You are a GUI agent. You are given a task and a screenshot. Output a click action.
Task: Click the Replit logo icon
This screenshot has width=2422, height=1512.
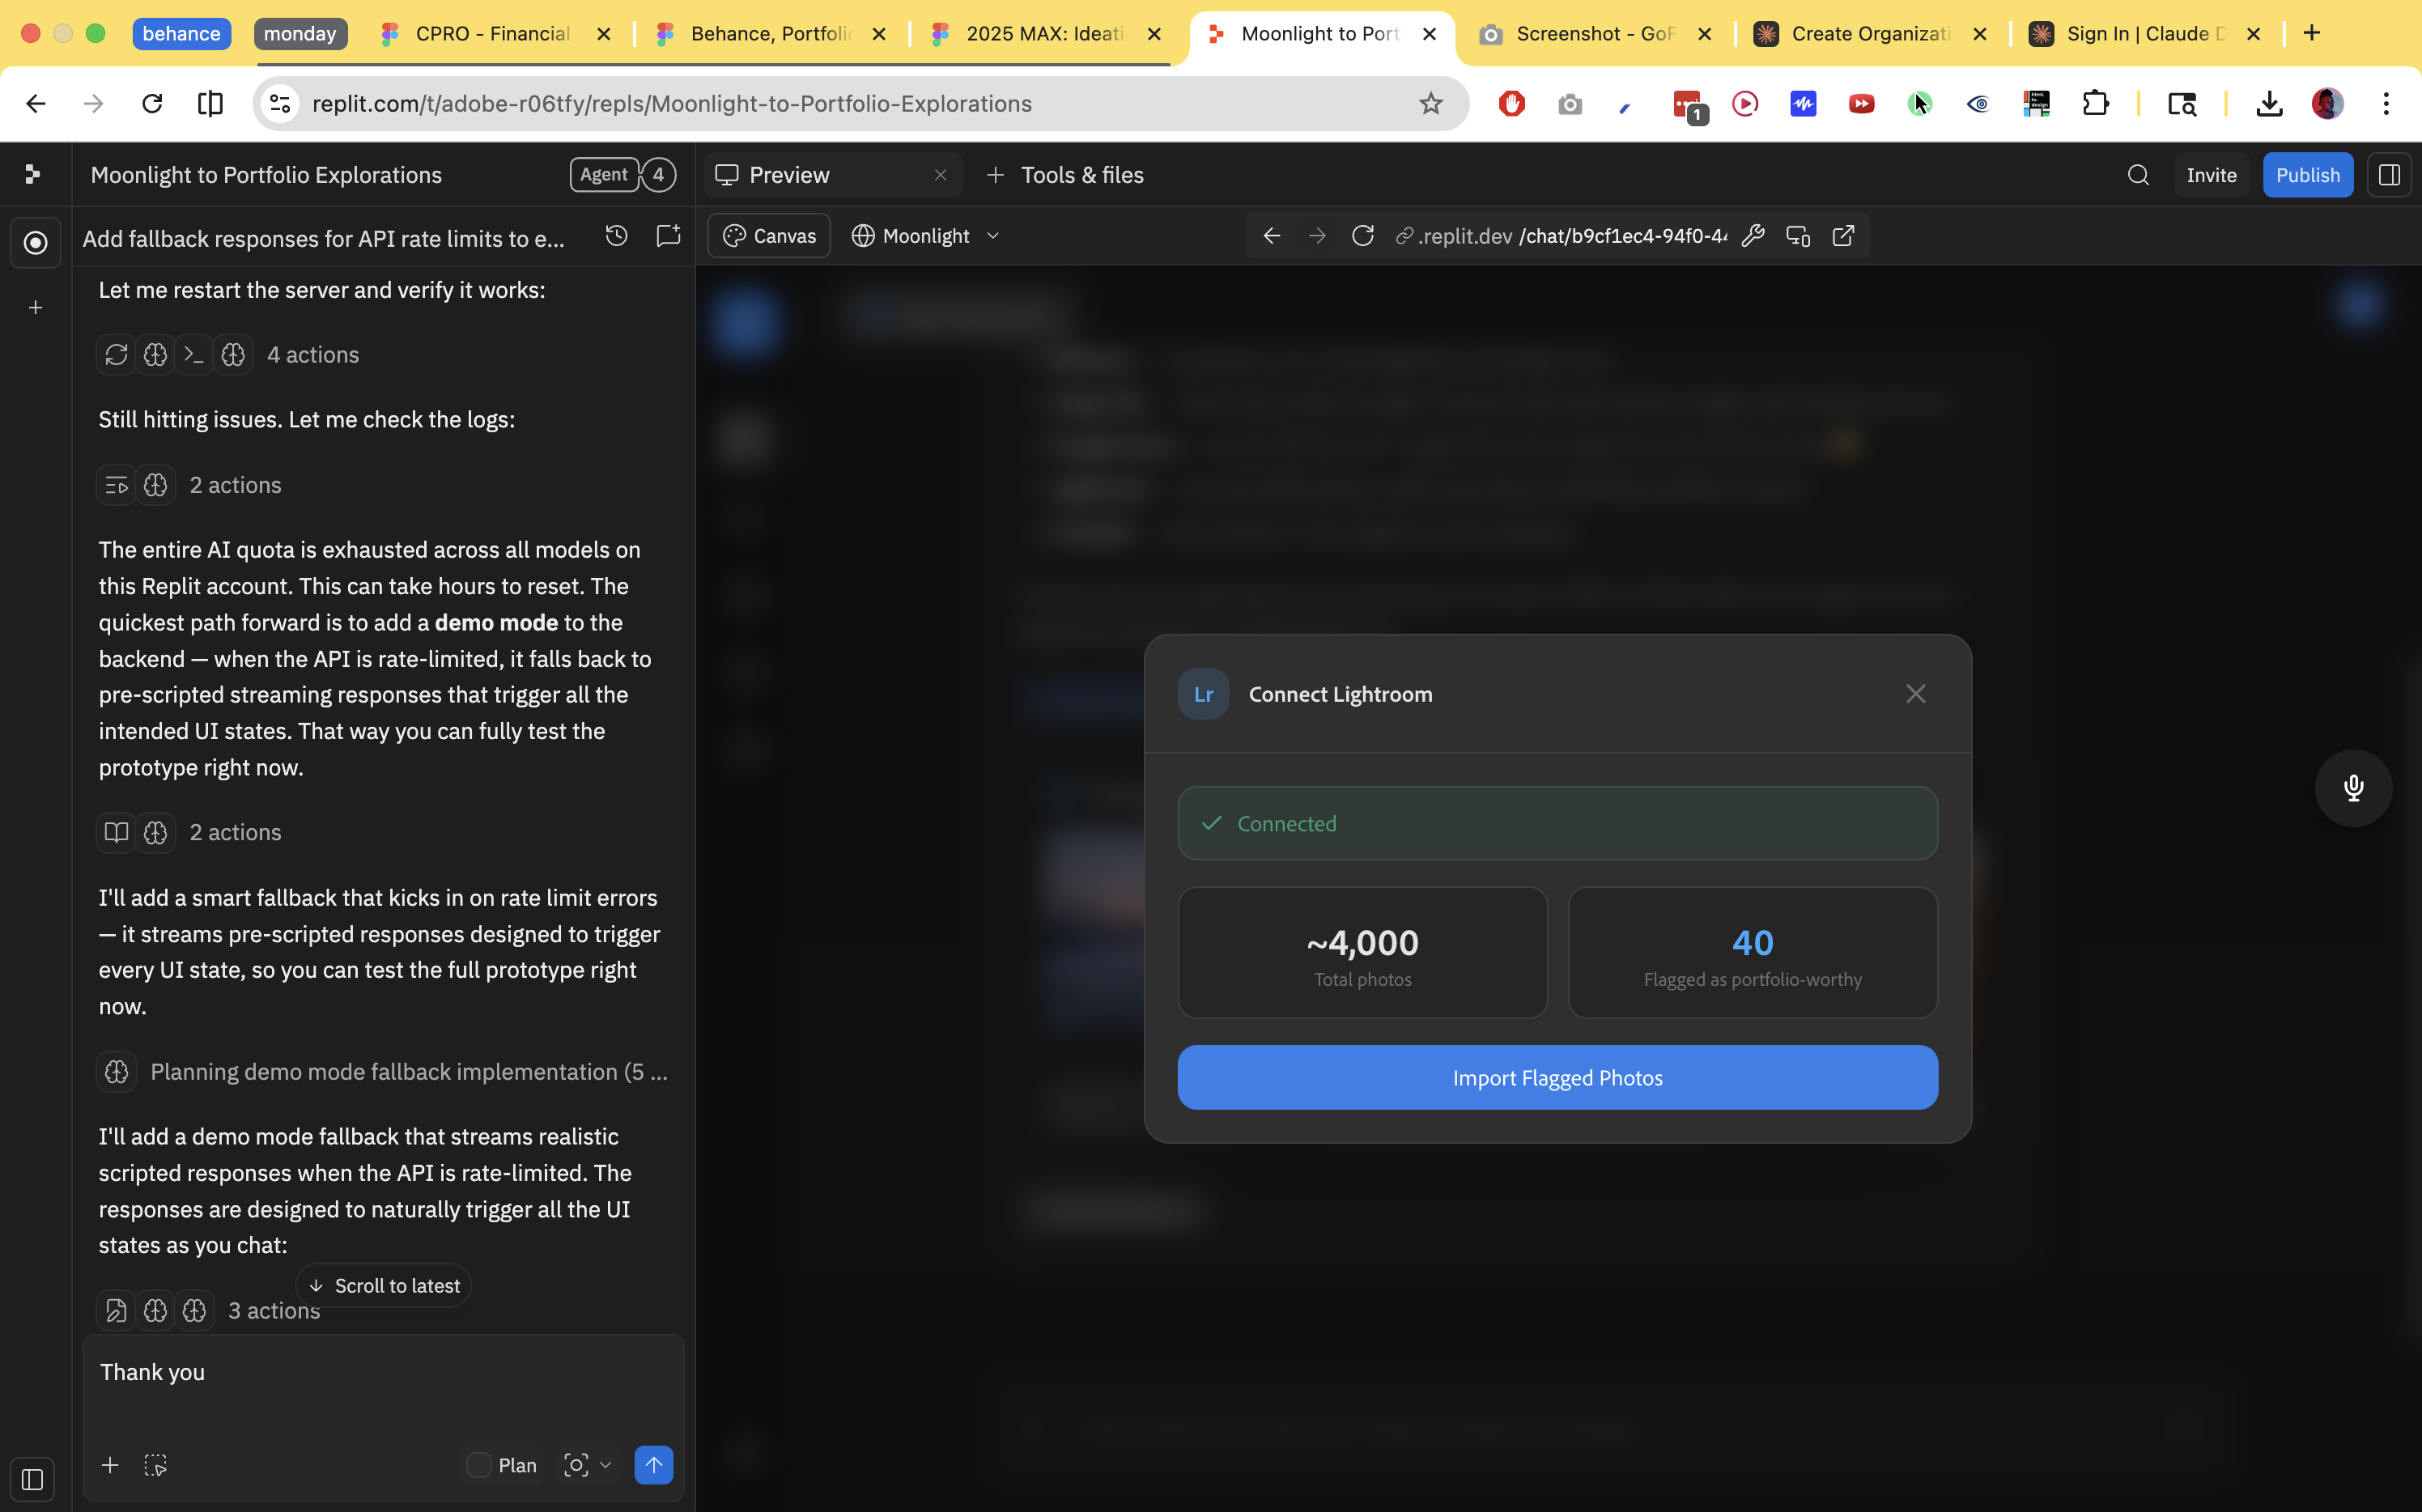[x=32, y=175]
